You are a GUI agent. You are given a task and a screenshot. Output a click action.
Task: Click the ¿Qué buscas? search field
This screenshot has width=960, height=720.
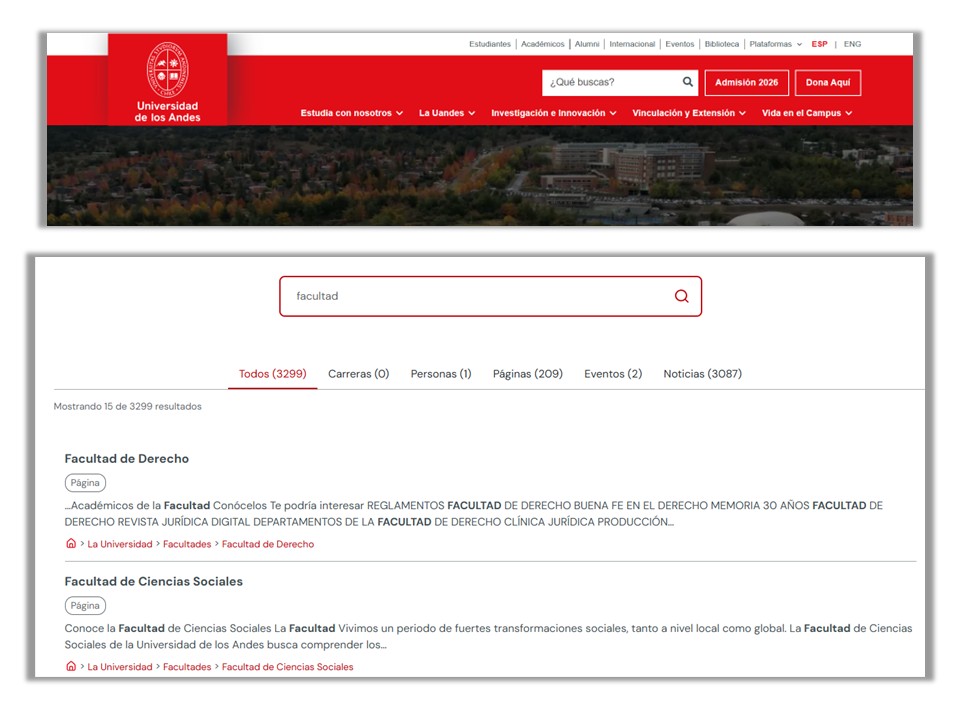pos(610,82)
